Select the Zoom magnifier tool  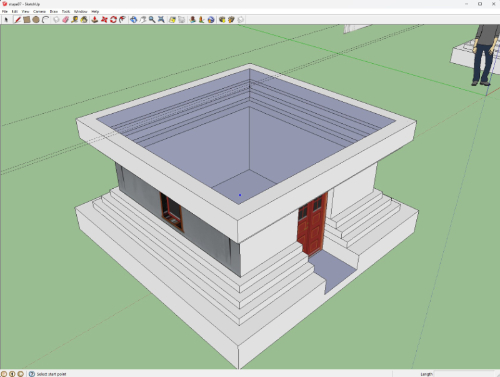pos(152,20)
